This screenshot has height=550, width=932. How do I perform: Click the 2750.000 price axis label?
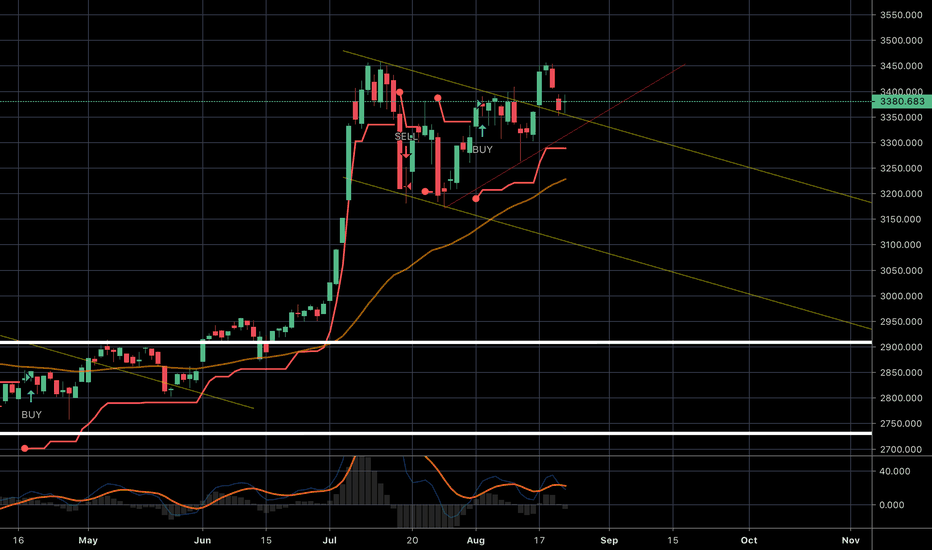(x=901, y=423)
